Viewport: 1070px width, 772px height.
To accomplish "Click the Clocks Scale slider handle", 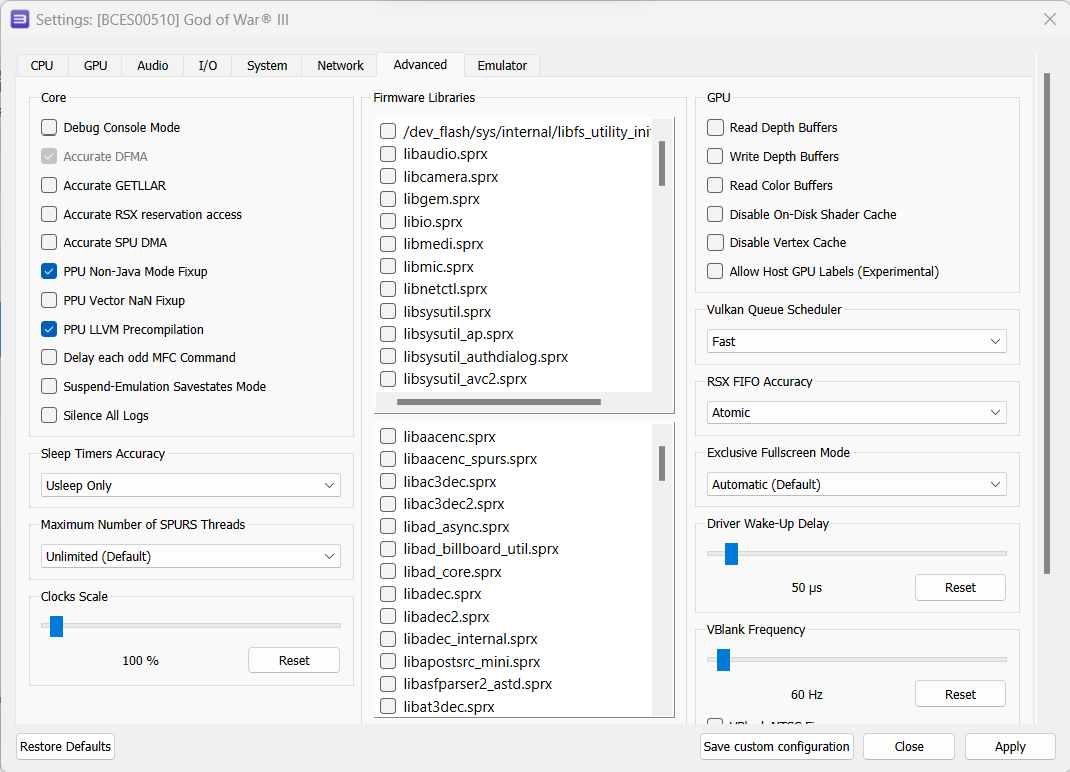I will coord(57,626).
